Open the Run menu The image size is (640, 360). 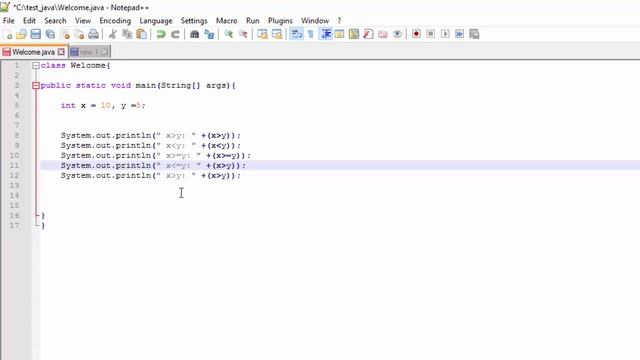[252, 20]
